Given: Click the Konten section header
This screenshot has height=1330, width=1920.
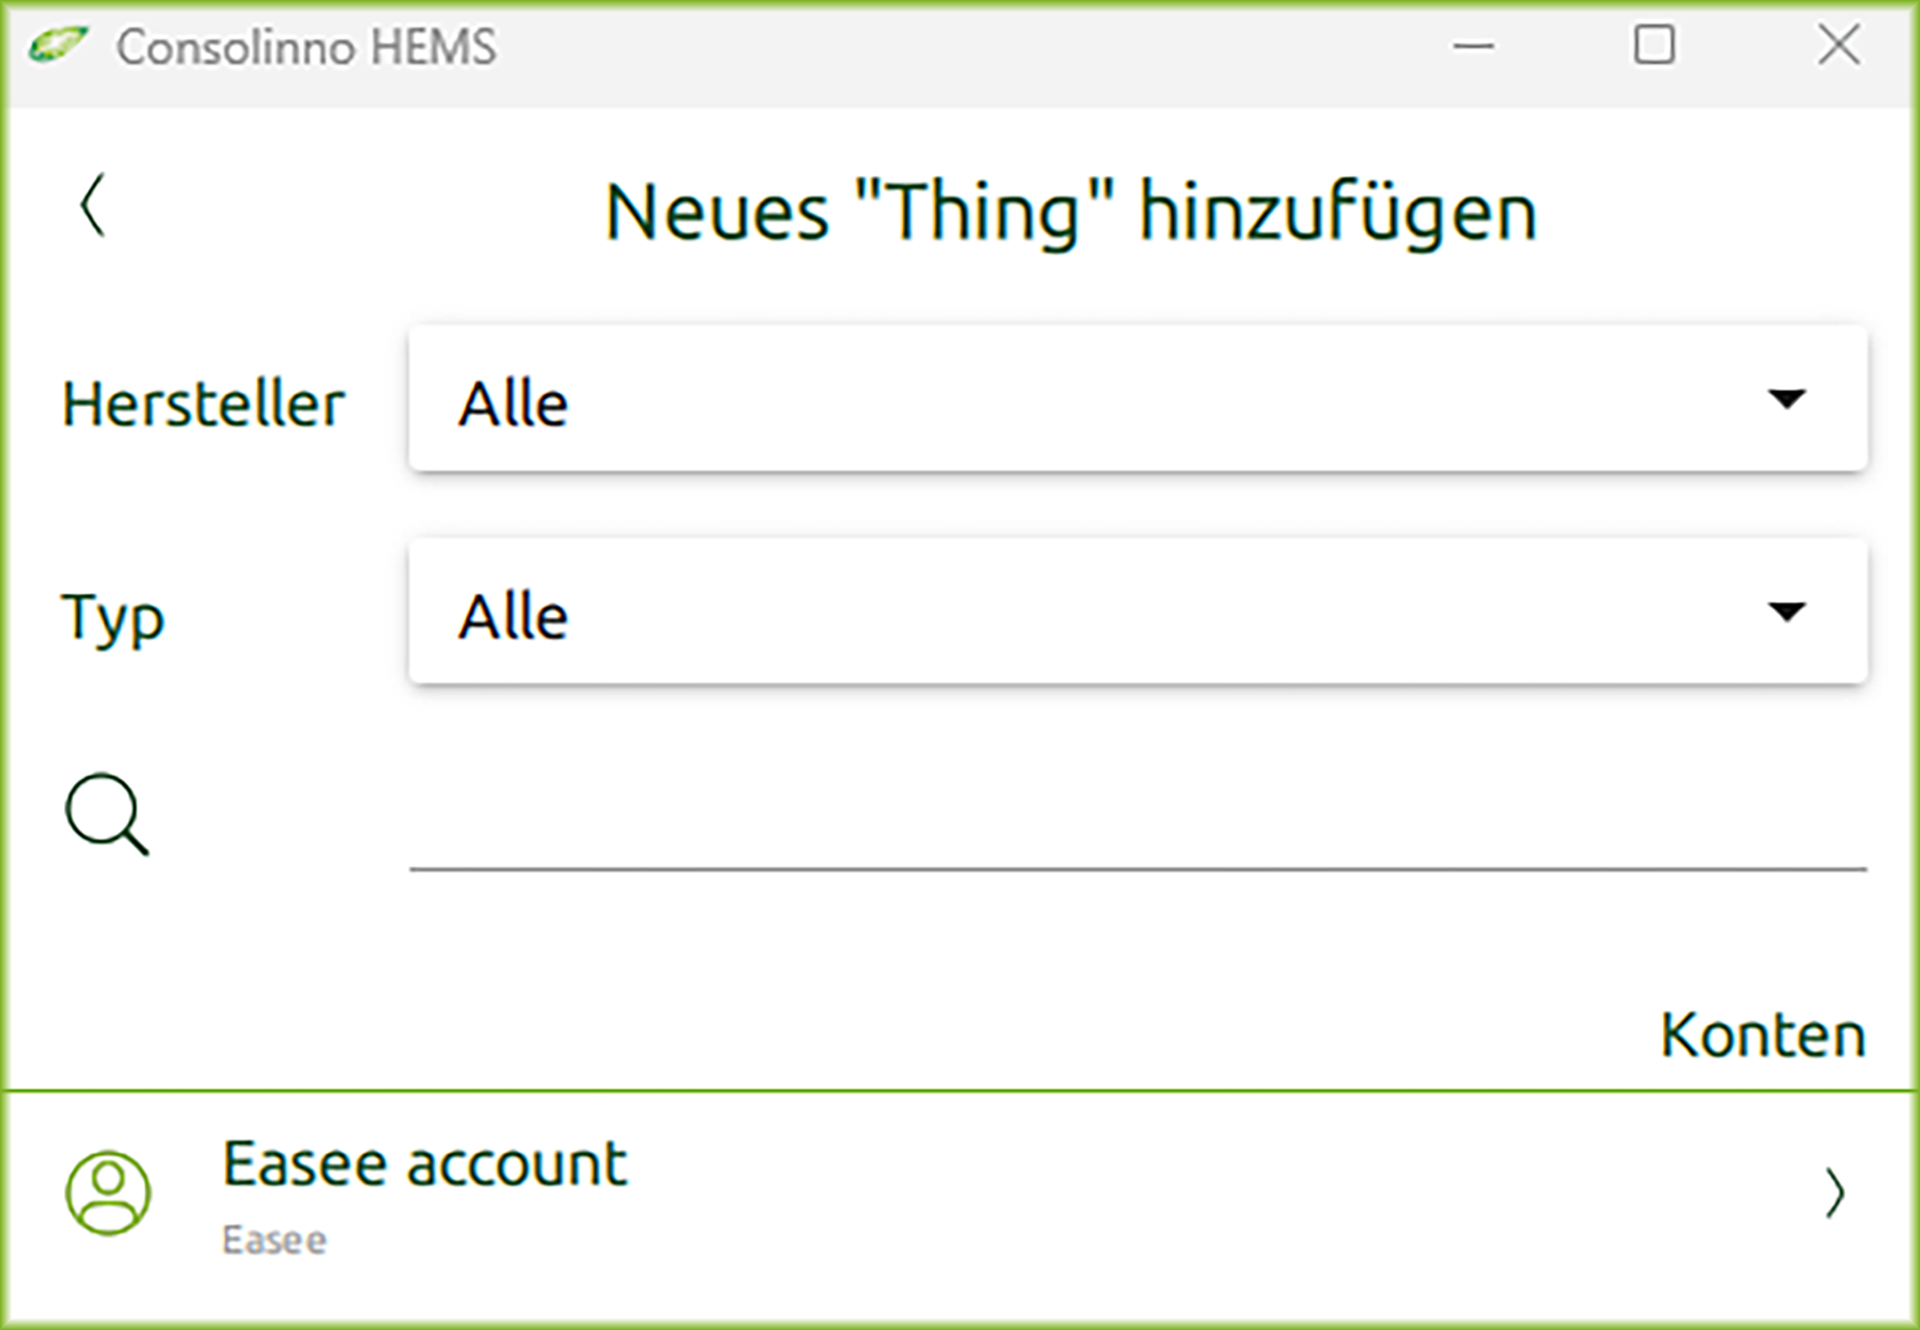Looking at the screenshot, I should coord(1762,1035).
